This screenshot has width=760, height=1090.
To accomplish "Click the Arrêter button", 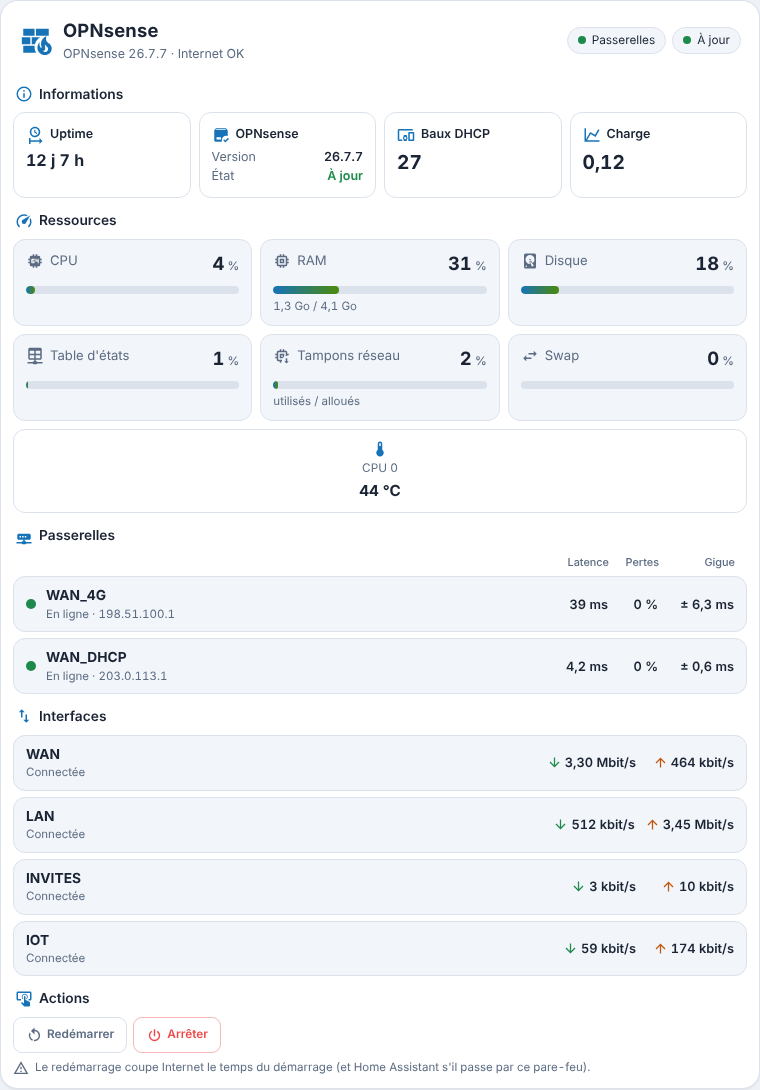I will 177,1034.
